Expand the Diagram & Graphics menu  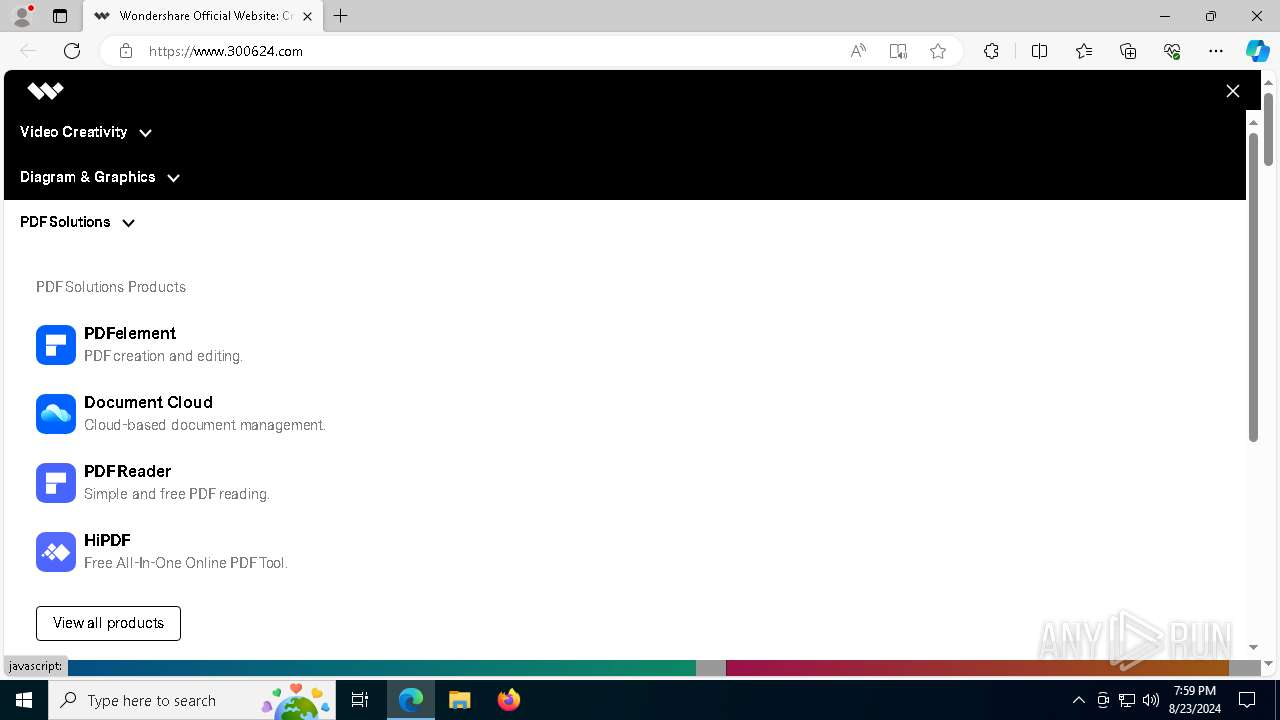[x=100, y=177]
